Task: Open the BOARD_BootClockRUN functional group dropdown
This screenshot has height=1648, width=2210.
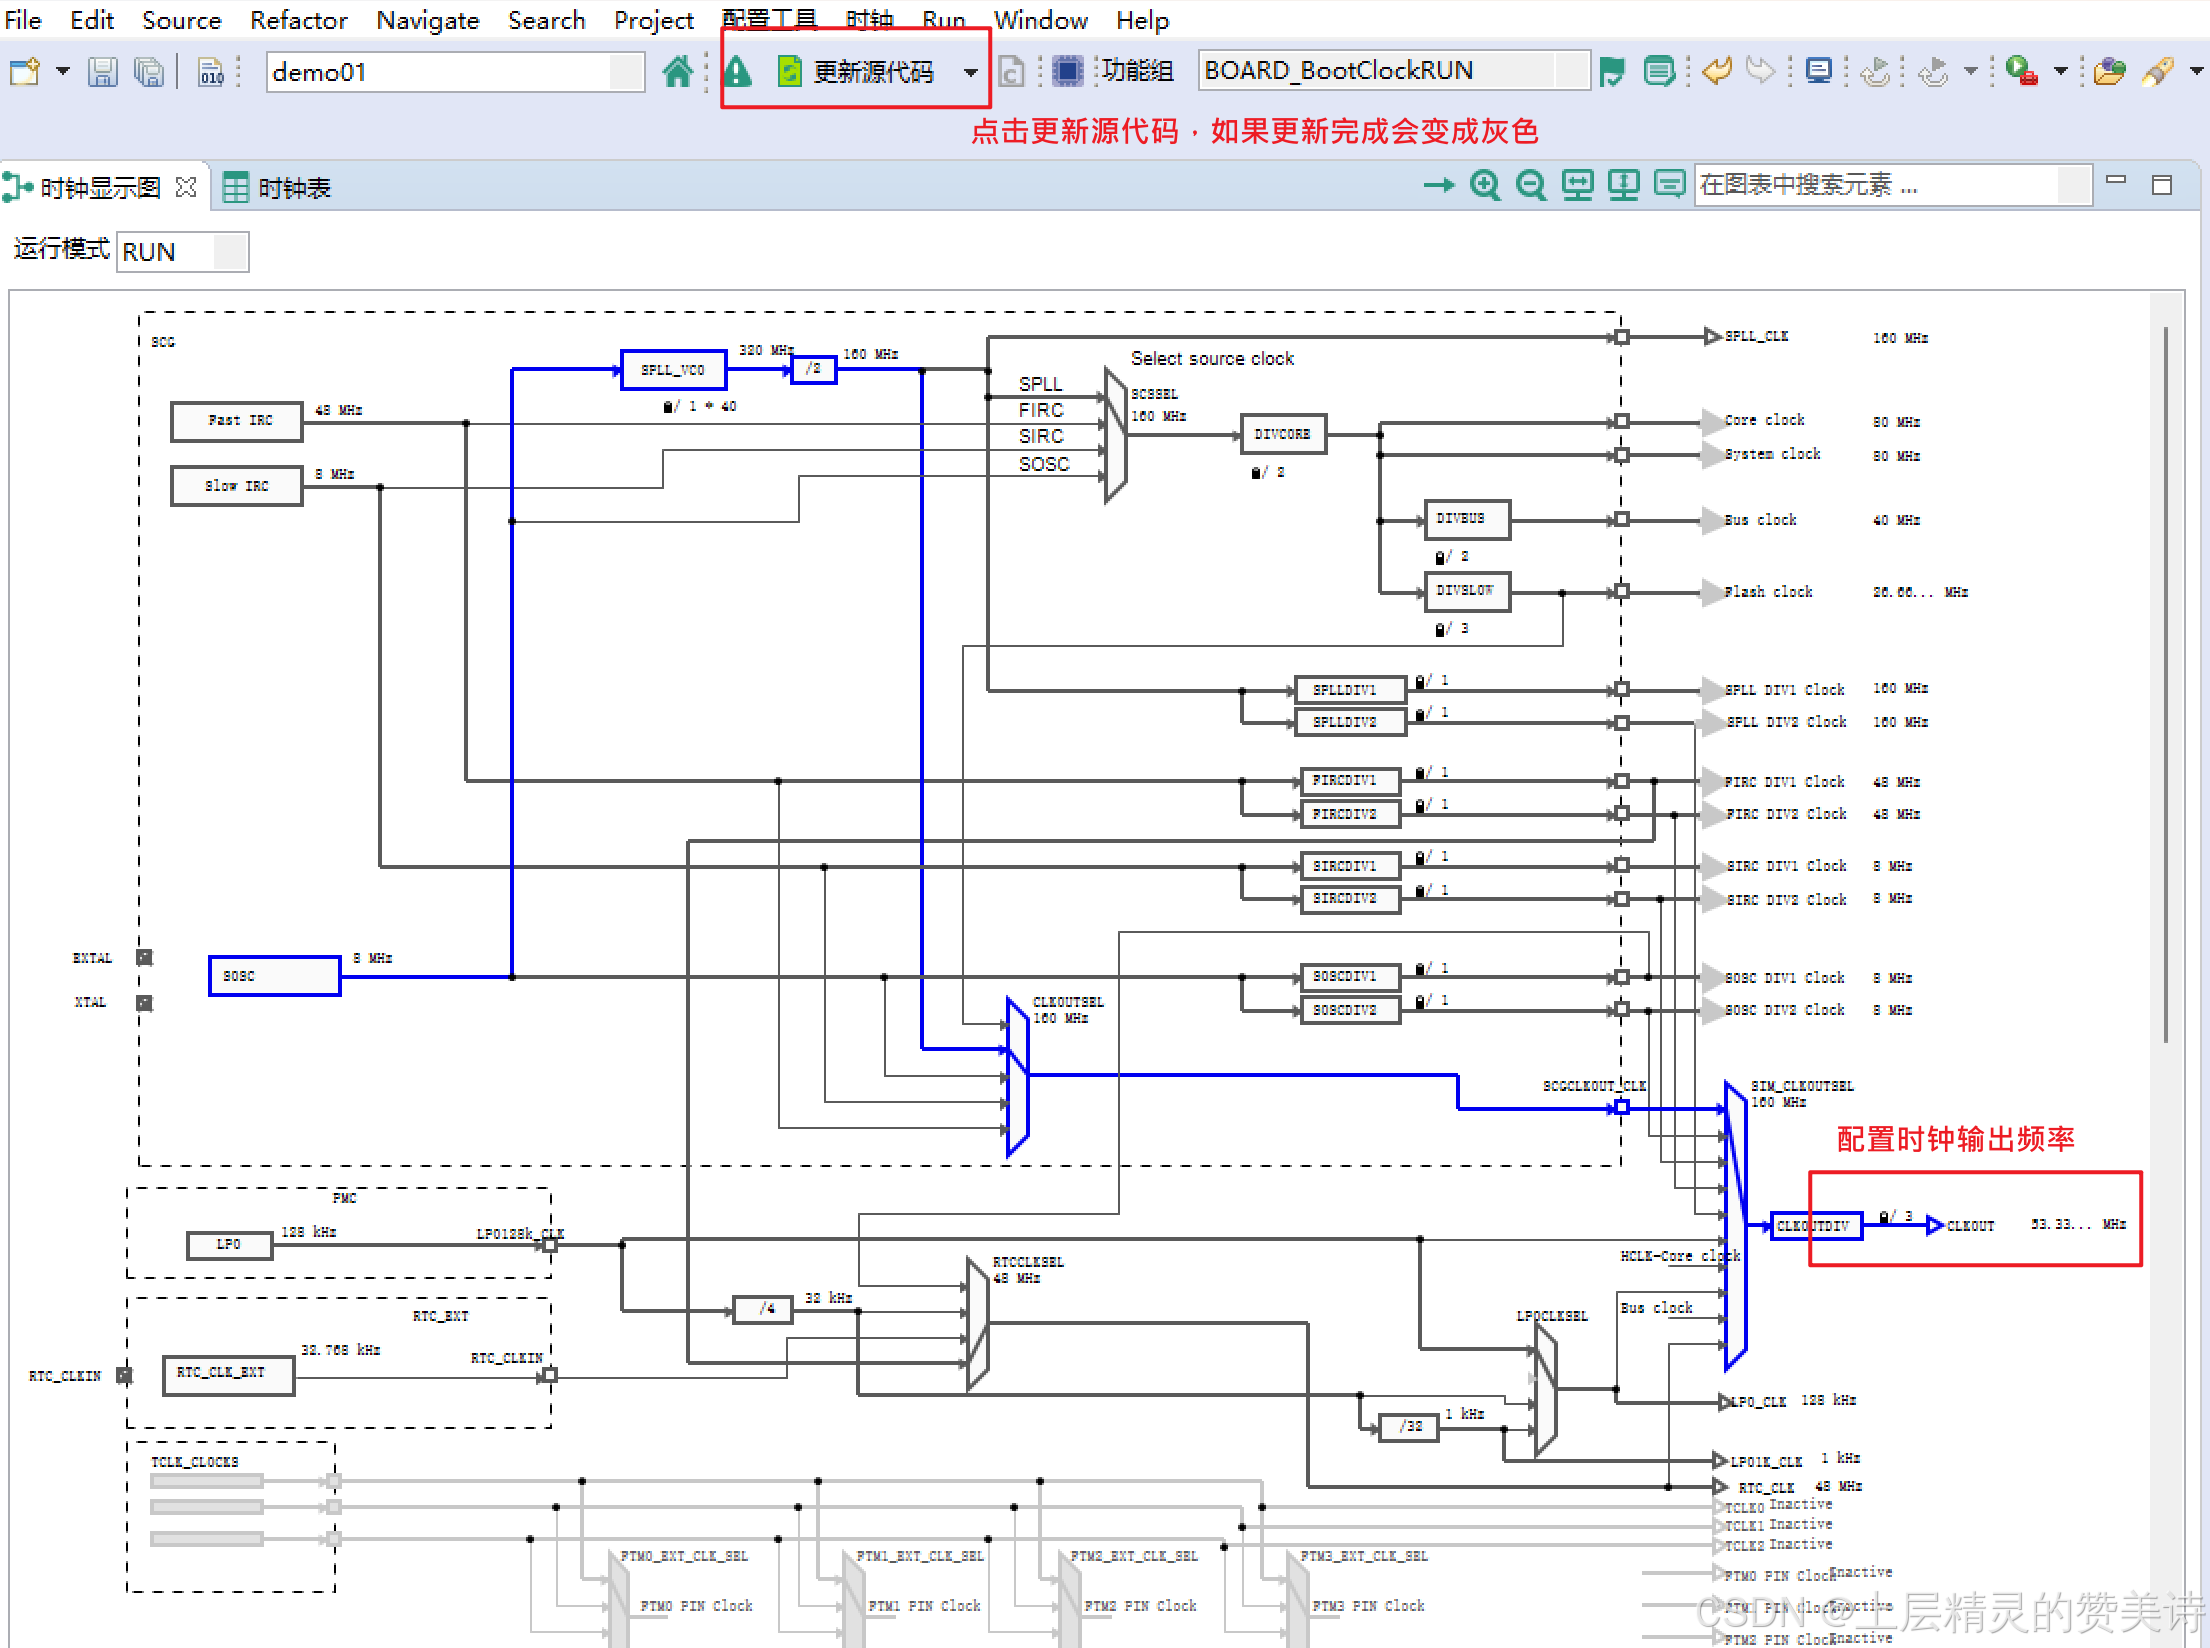Action: [x=1572, y=71]
